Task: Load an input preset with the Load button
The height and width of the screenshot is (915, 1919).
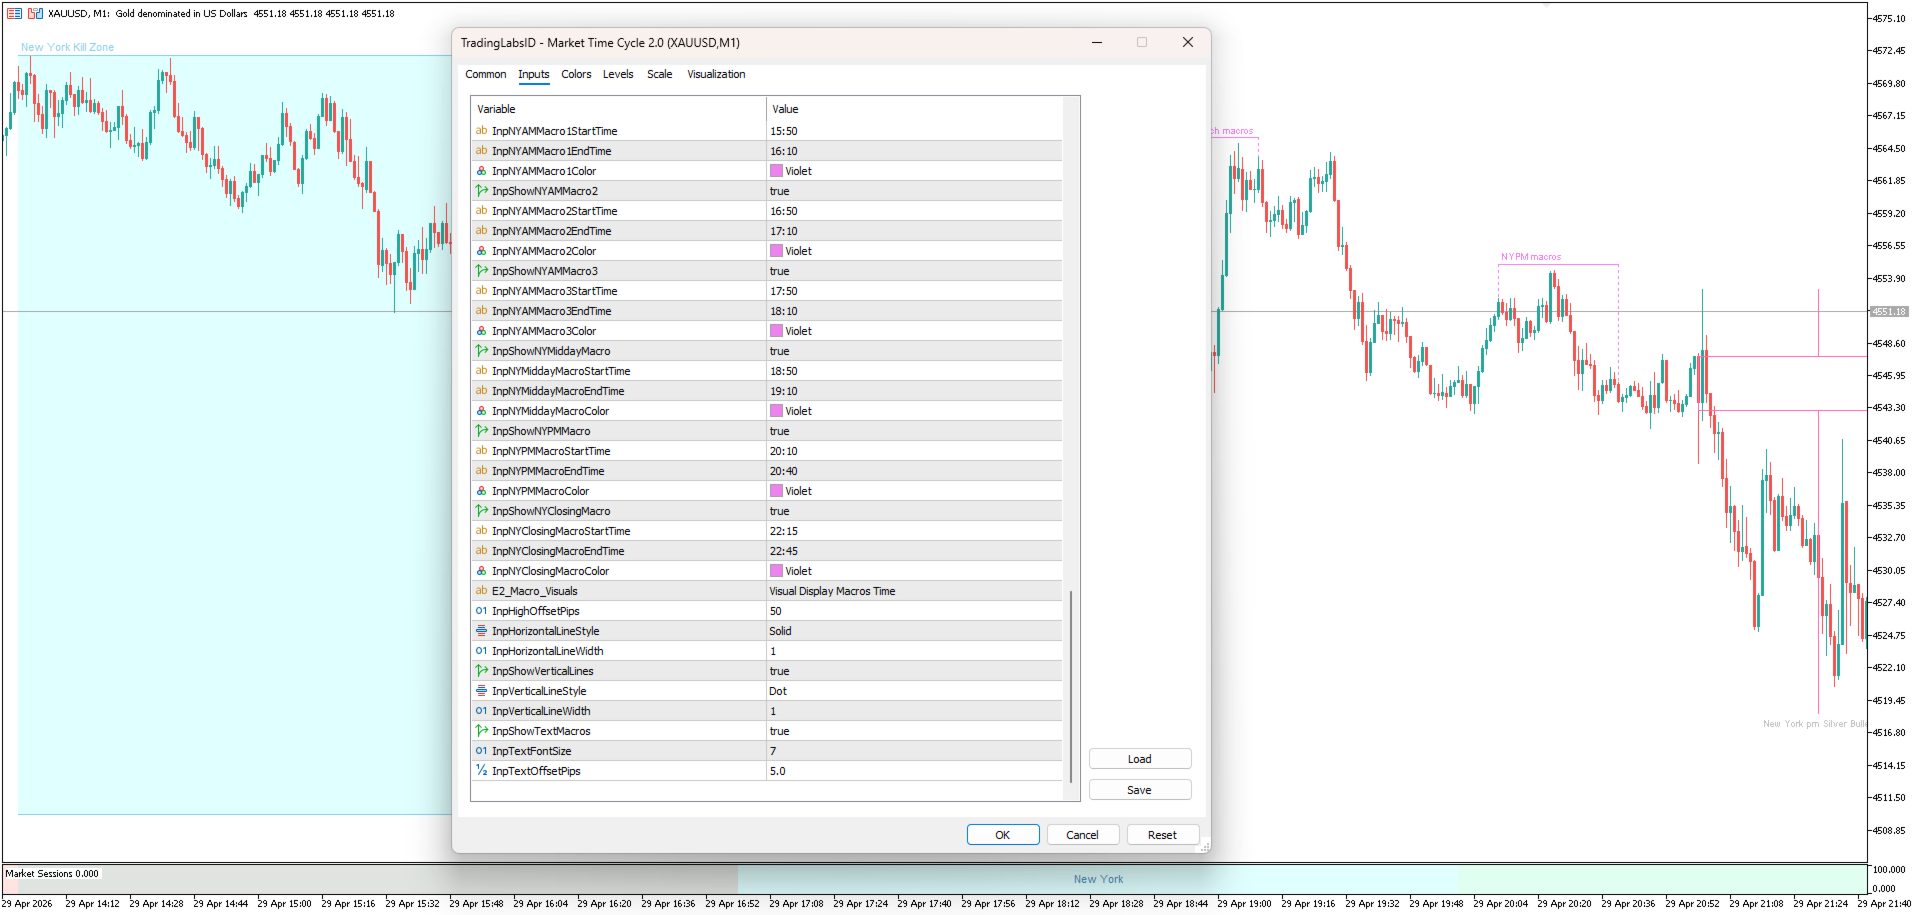Action: click(1140, 759)
